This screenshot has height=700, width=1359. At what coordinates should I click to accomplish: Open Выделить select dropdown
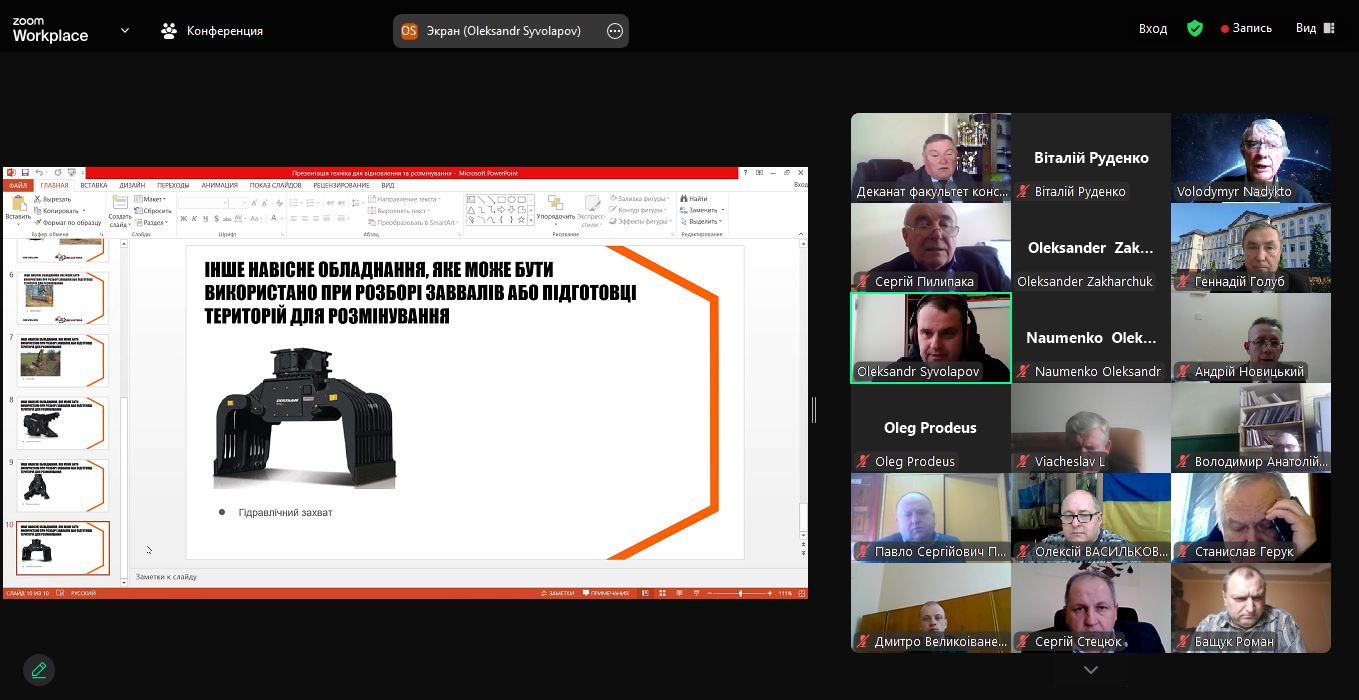[700, 221]
